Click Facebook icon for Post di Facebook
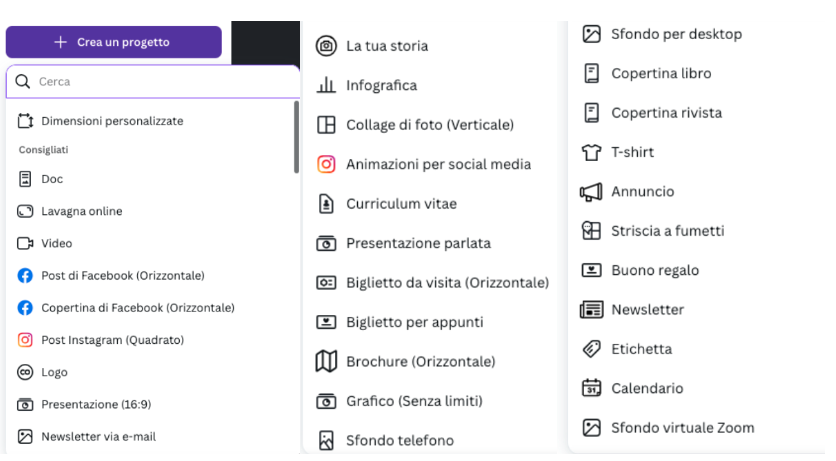Image resolution: width=836 pixels, height=461 pixels. tap(25, 275)
